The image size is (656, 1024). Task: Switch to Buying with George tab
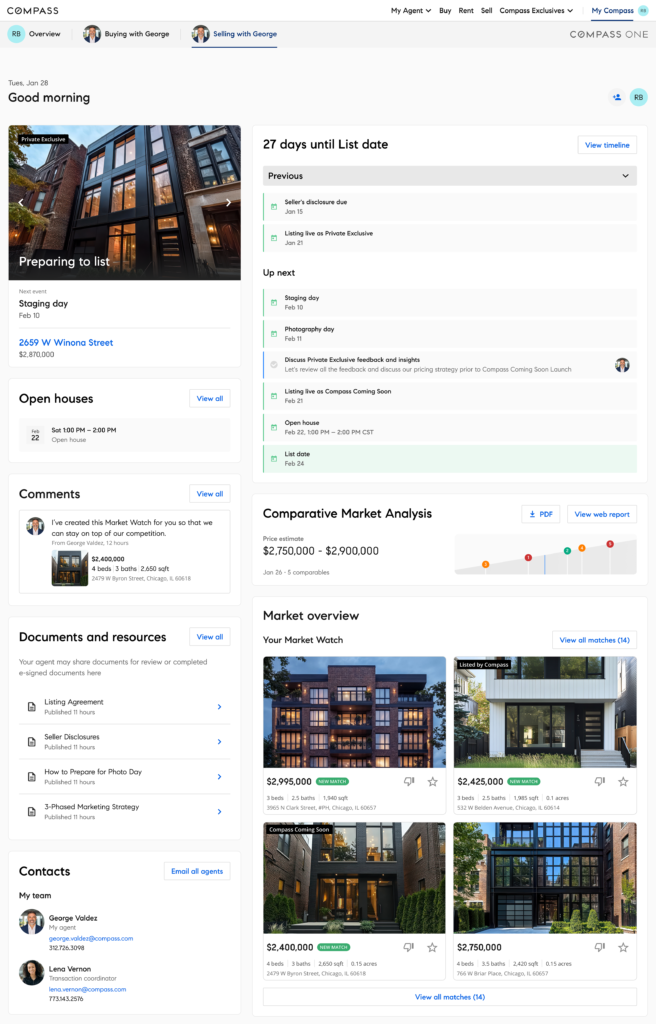pyautogui.click(x=127, y=34)
